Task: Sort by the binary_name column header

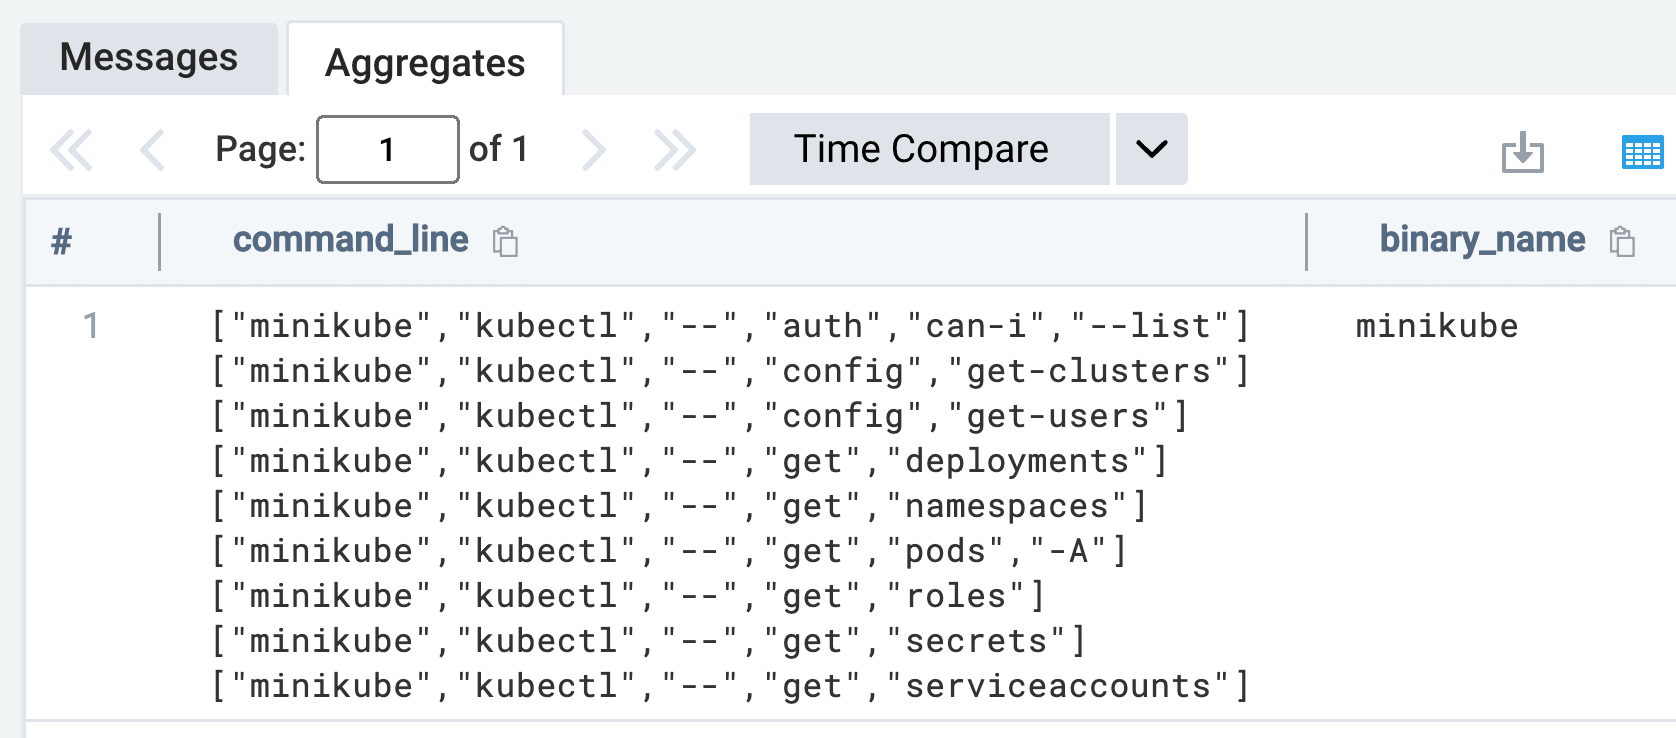Action: click(1482, 240)
